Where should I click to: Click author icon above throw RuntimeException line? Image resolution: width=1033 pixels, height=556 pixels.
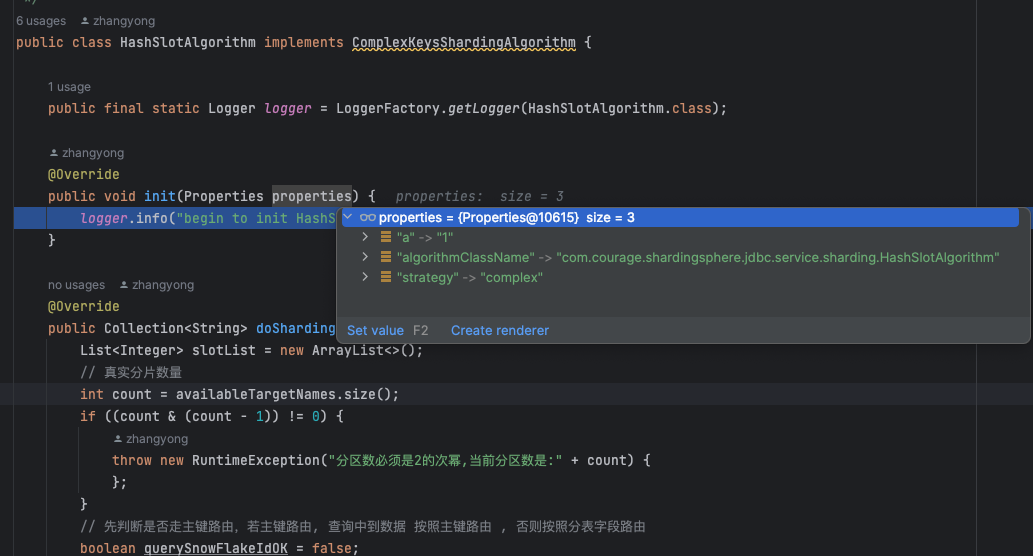[x=118, y=439]
